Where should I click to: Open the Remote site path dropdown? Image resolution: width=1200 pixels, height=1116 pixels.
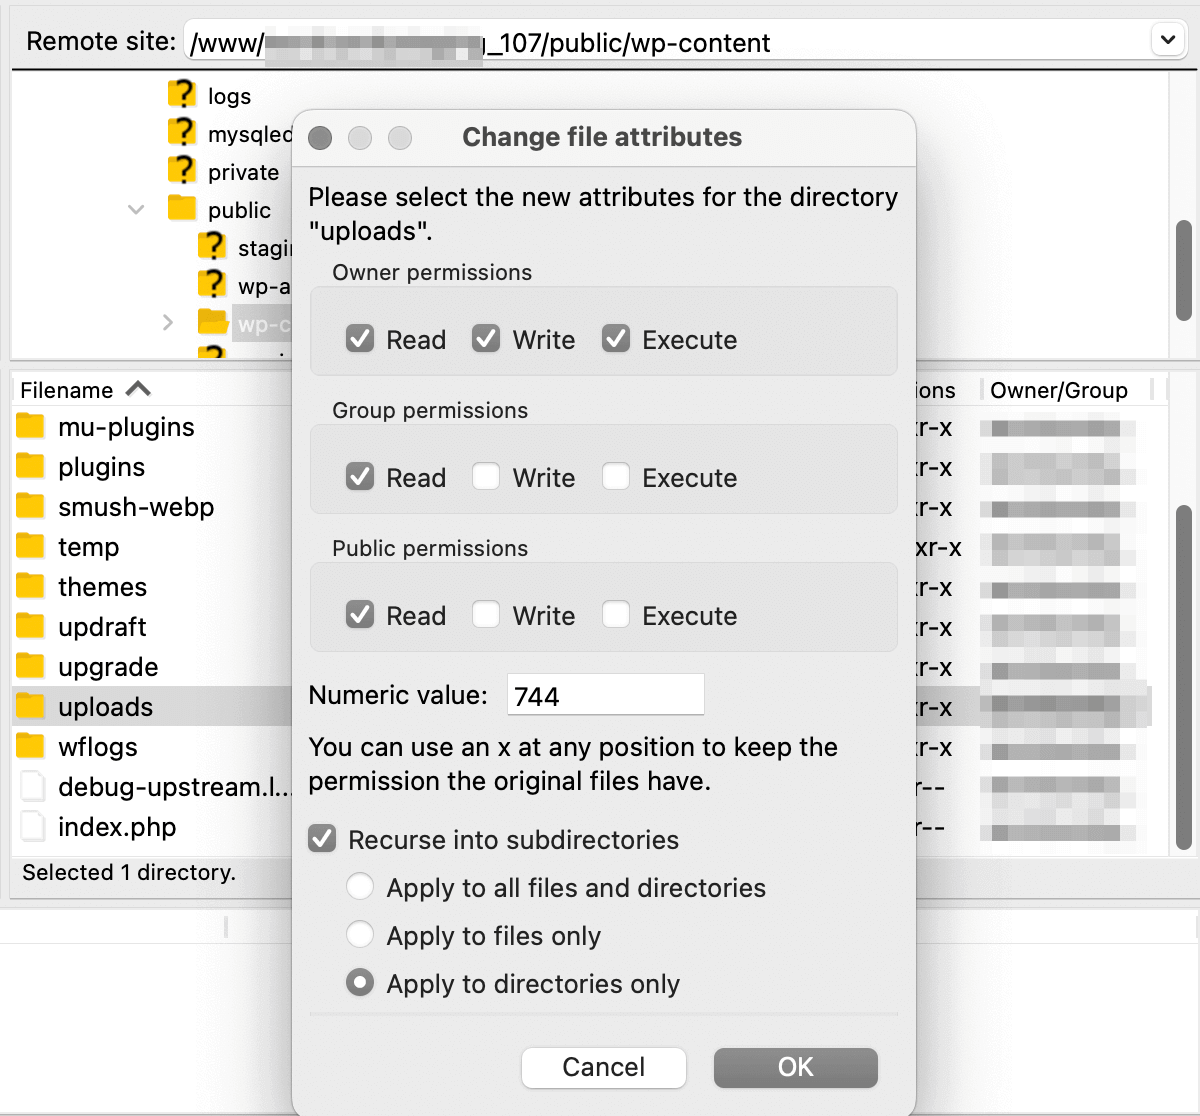click(x=1167, y=41)
